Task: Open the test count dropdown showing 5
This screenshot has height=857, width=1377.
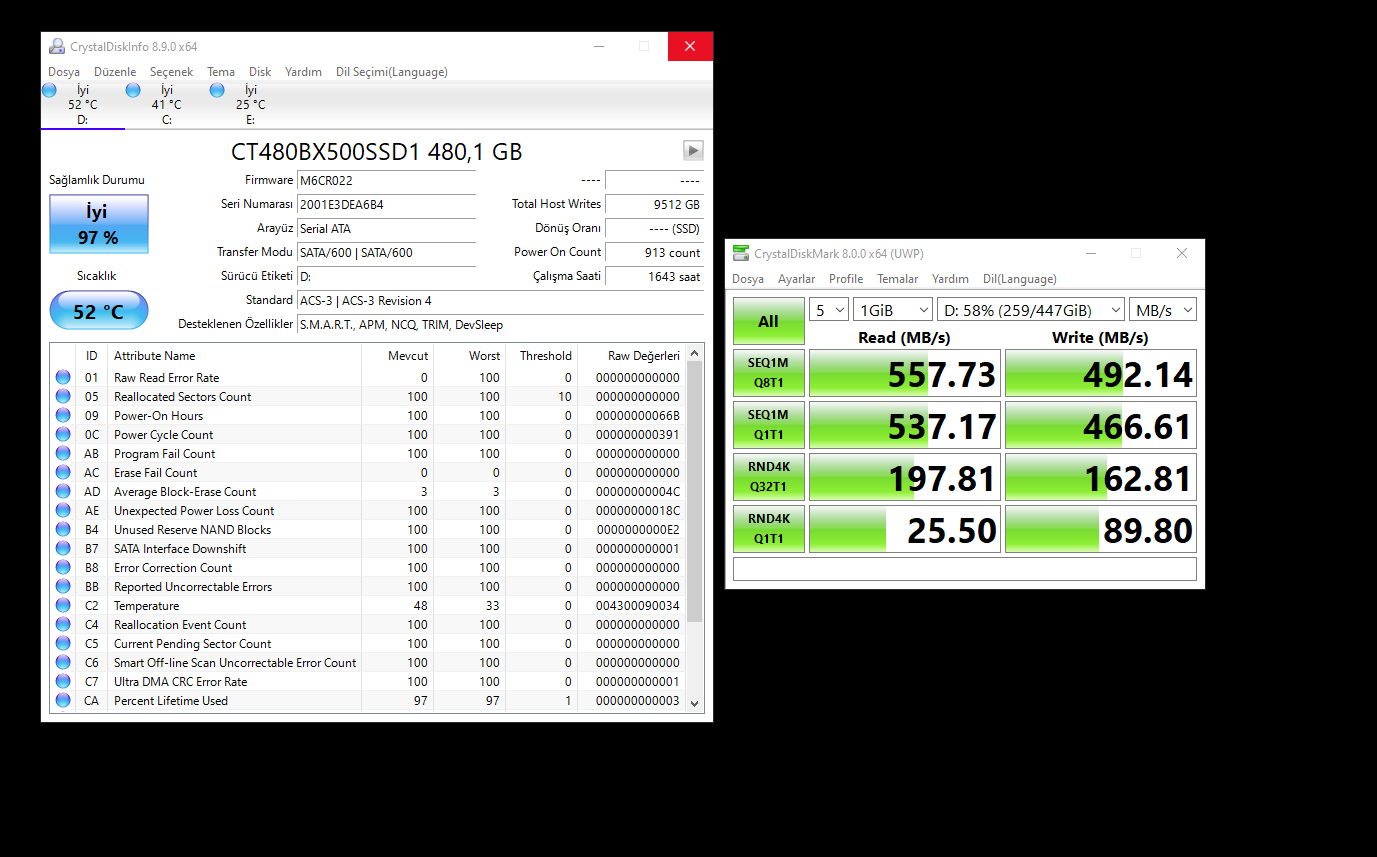Action: (829, 310)
